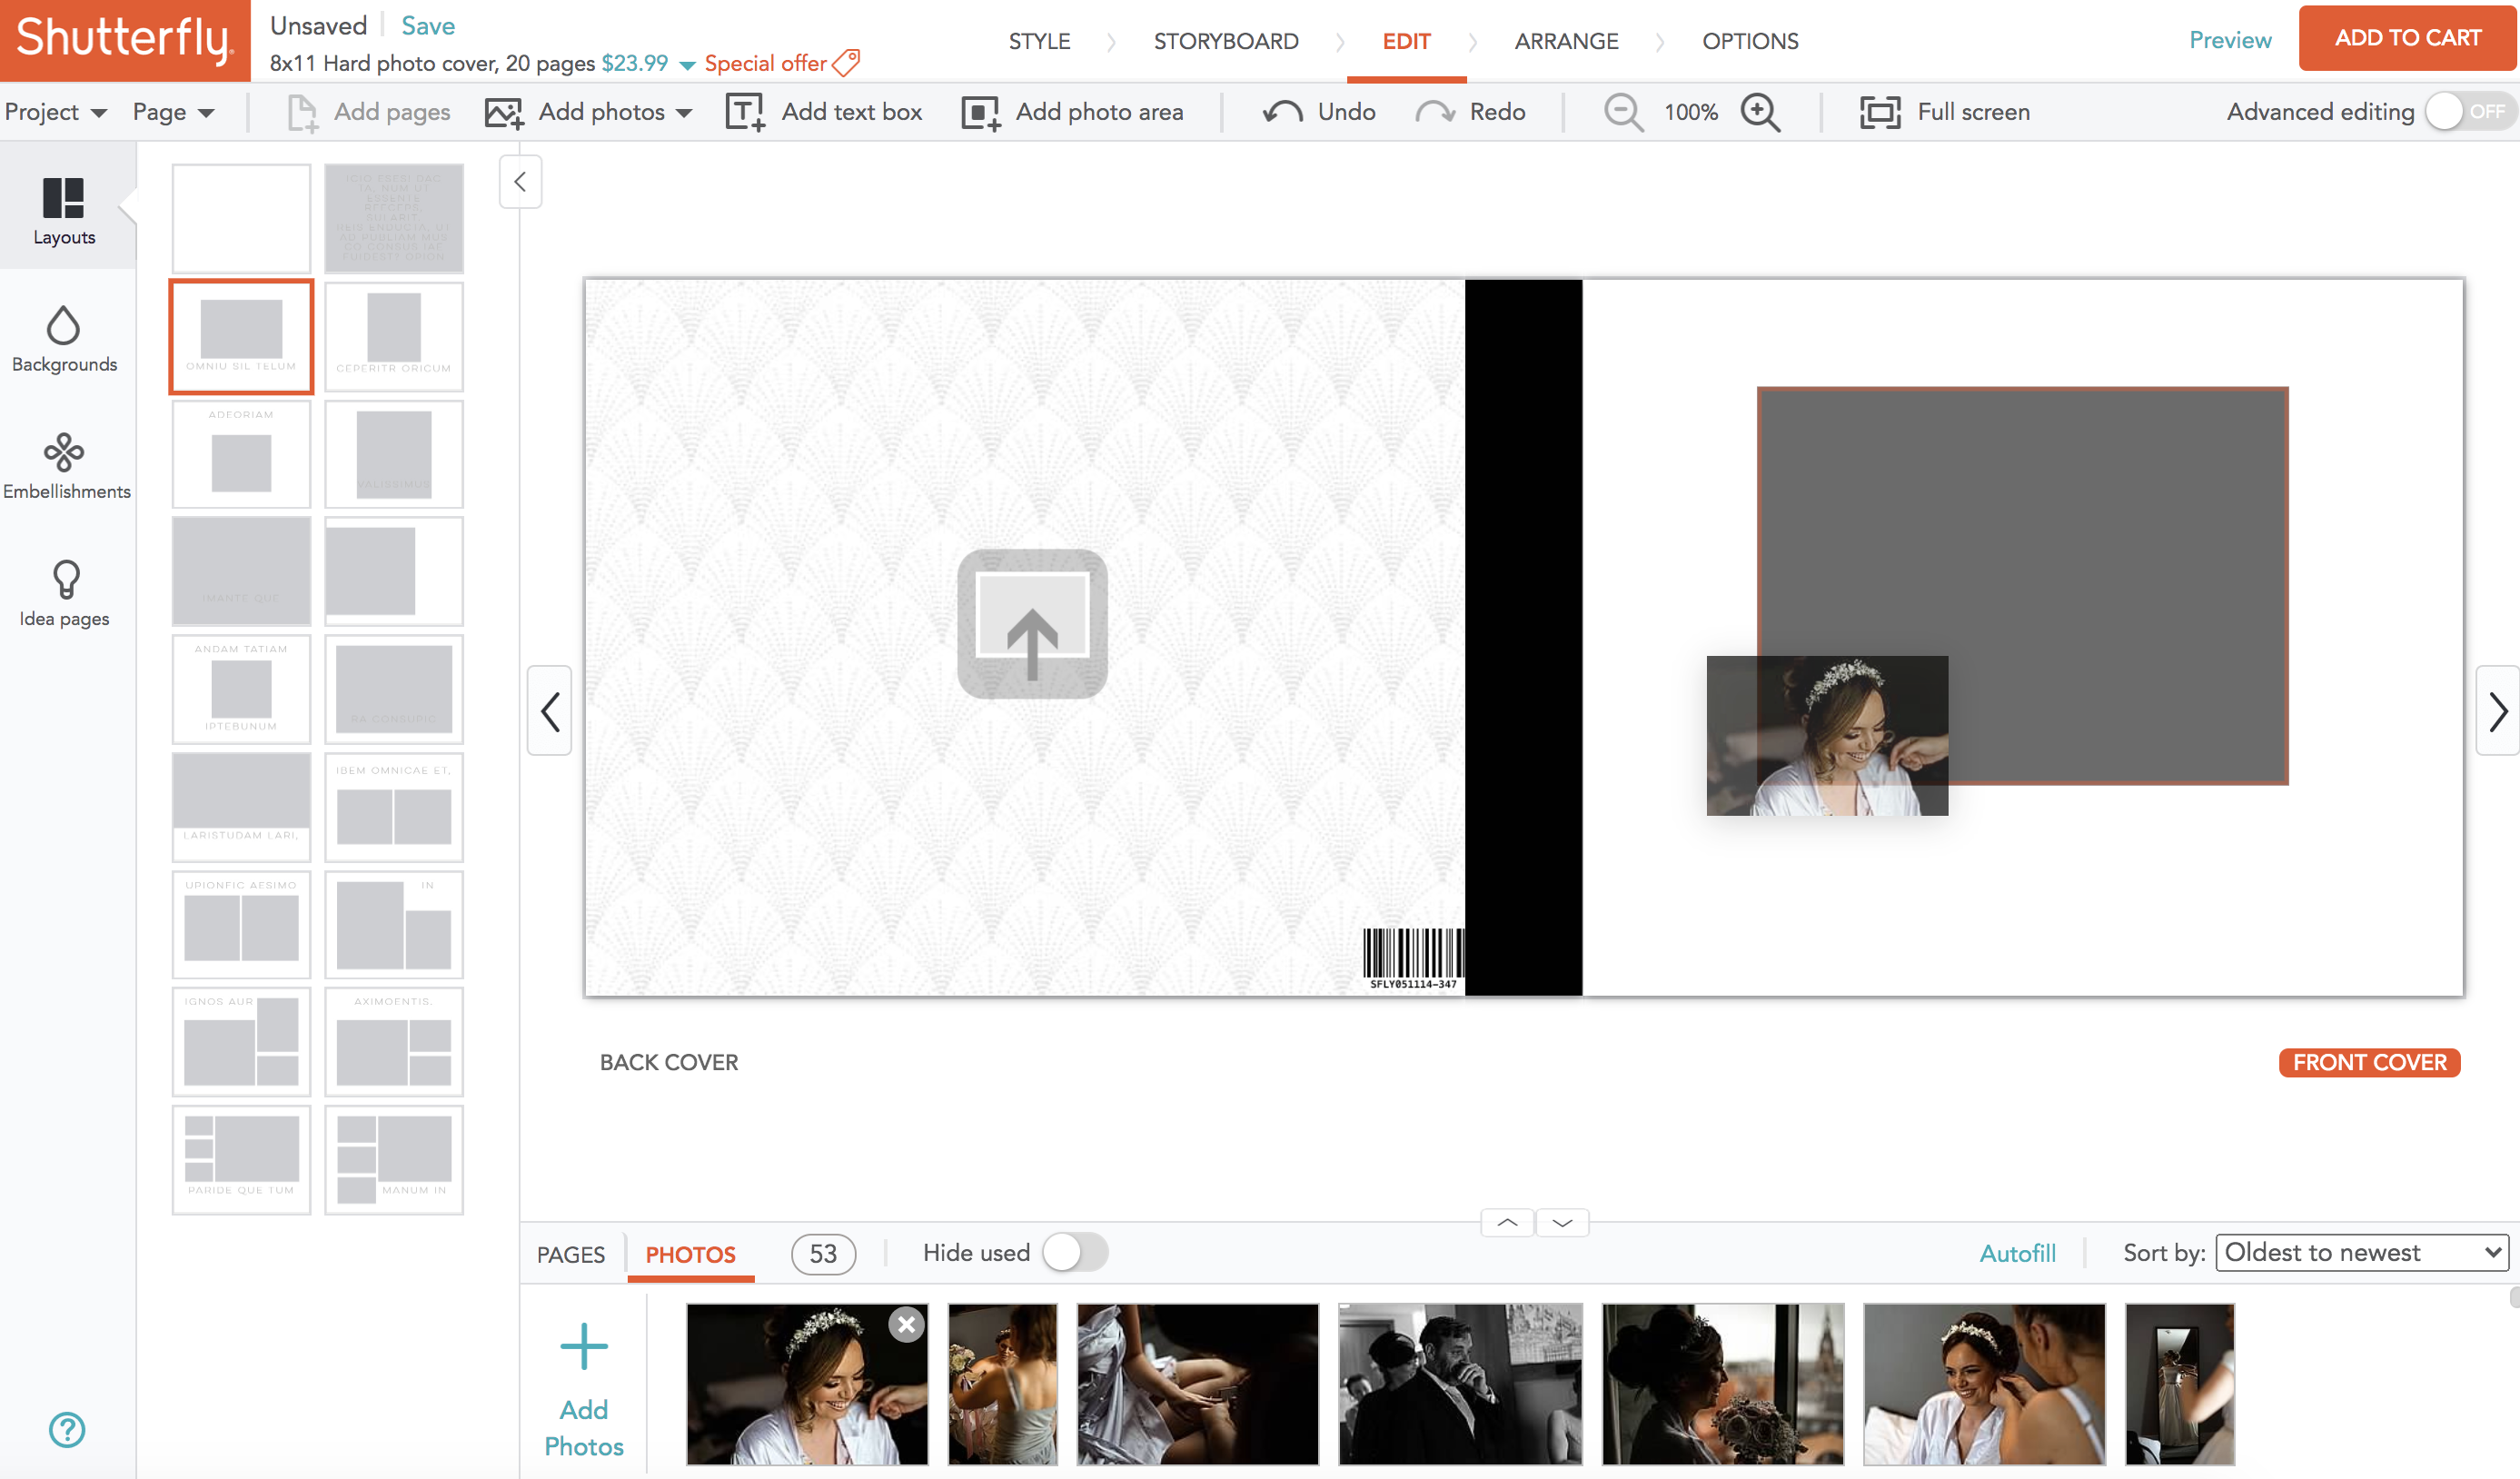
Task: Click the Add text box icon
Action: 744,111
